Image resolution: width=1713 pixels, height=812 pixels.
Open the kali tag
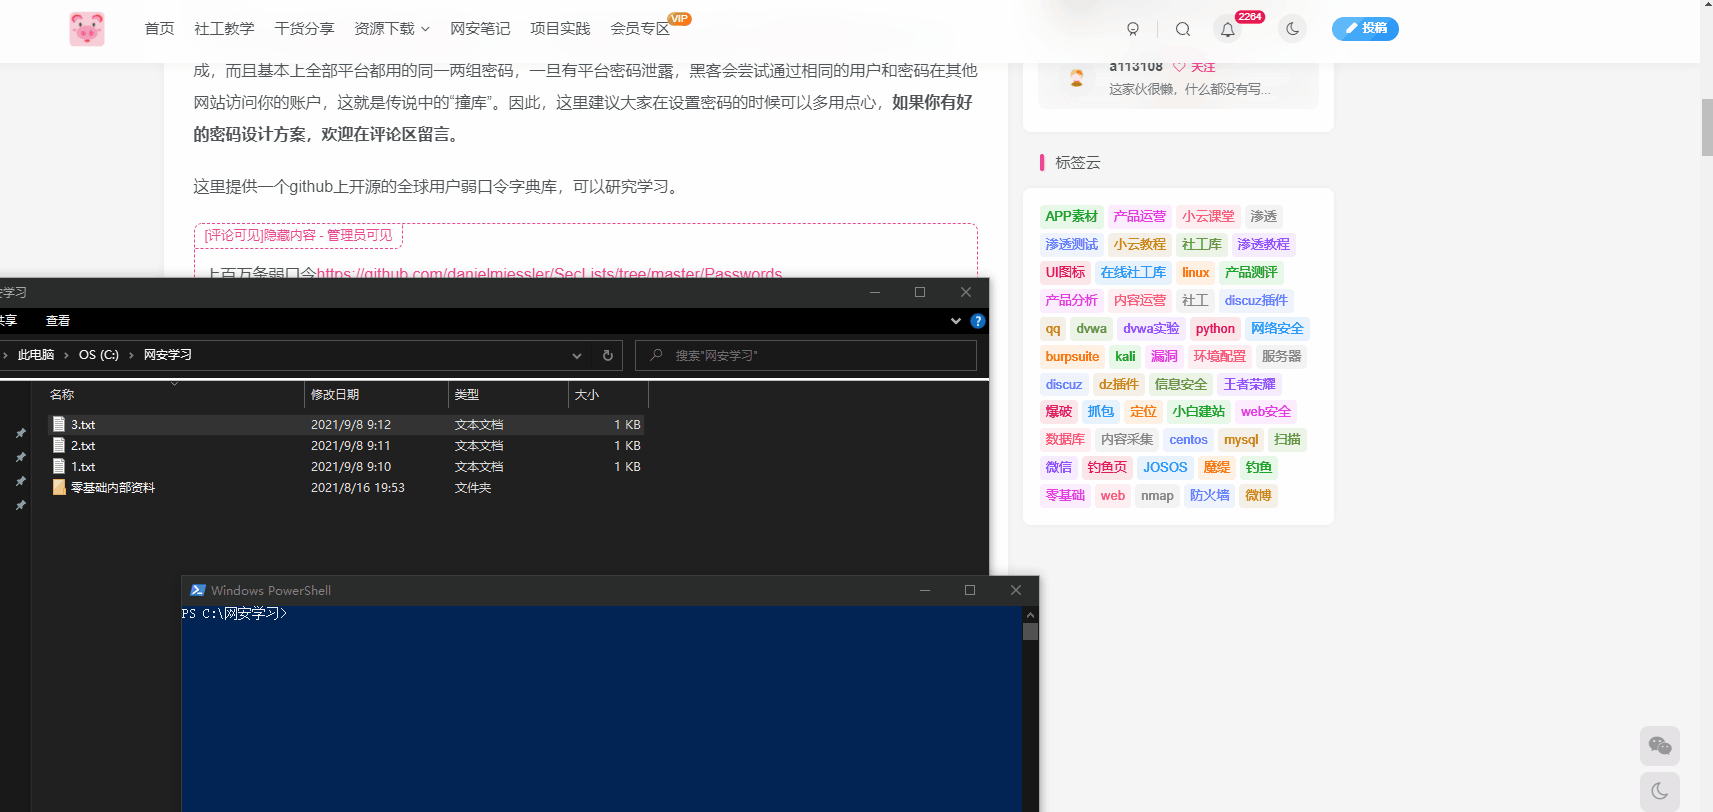[1125, 356]
